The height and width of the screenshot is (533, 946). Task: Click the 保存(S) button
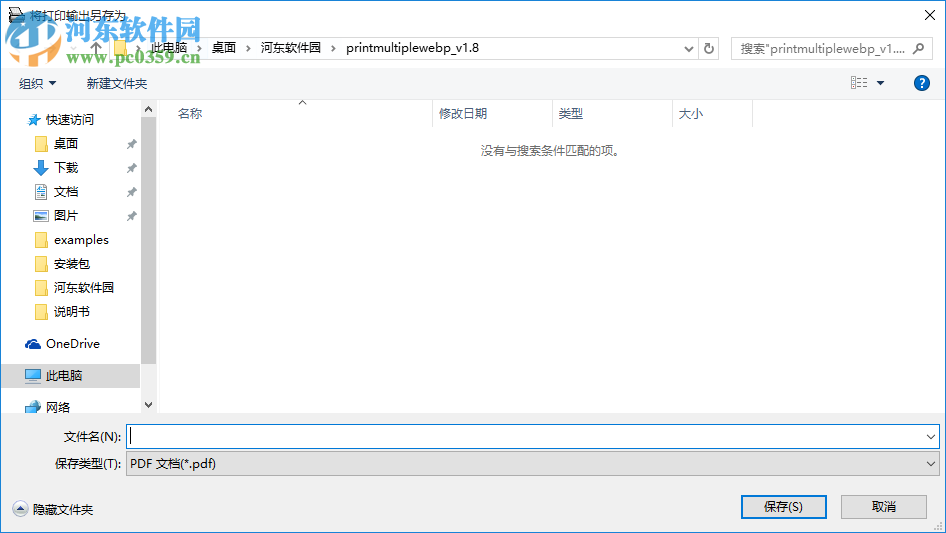784,506
